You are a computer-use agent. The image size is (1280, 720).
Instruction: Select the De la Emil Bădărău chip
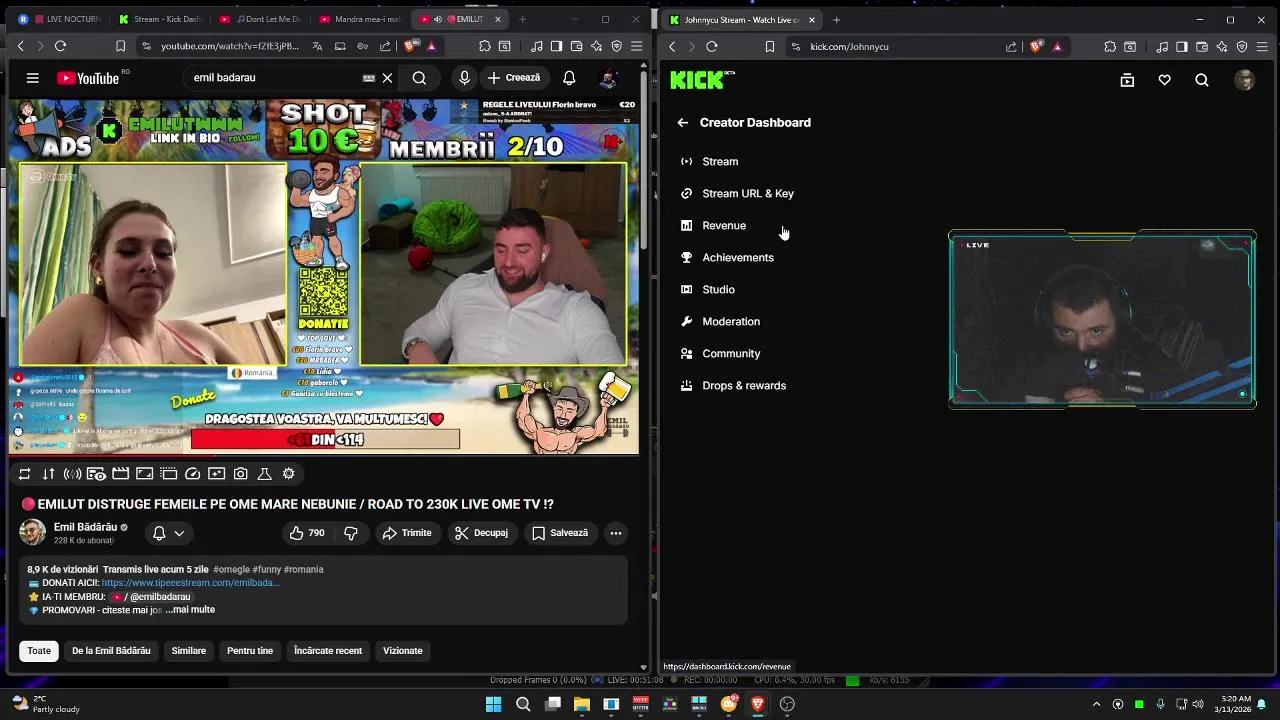click(111, 651)
